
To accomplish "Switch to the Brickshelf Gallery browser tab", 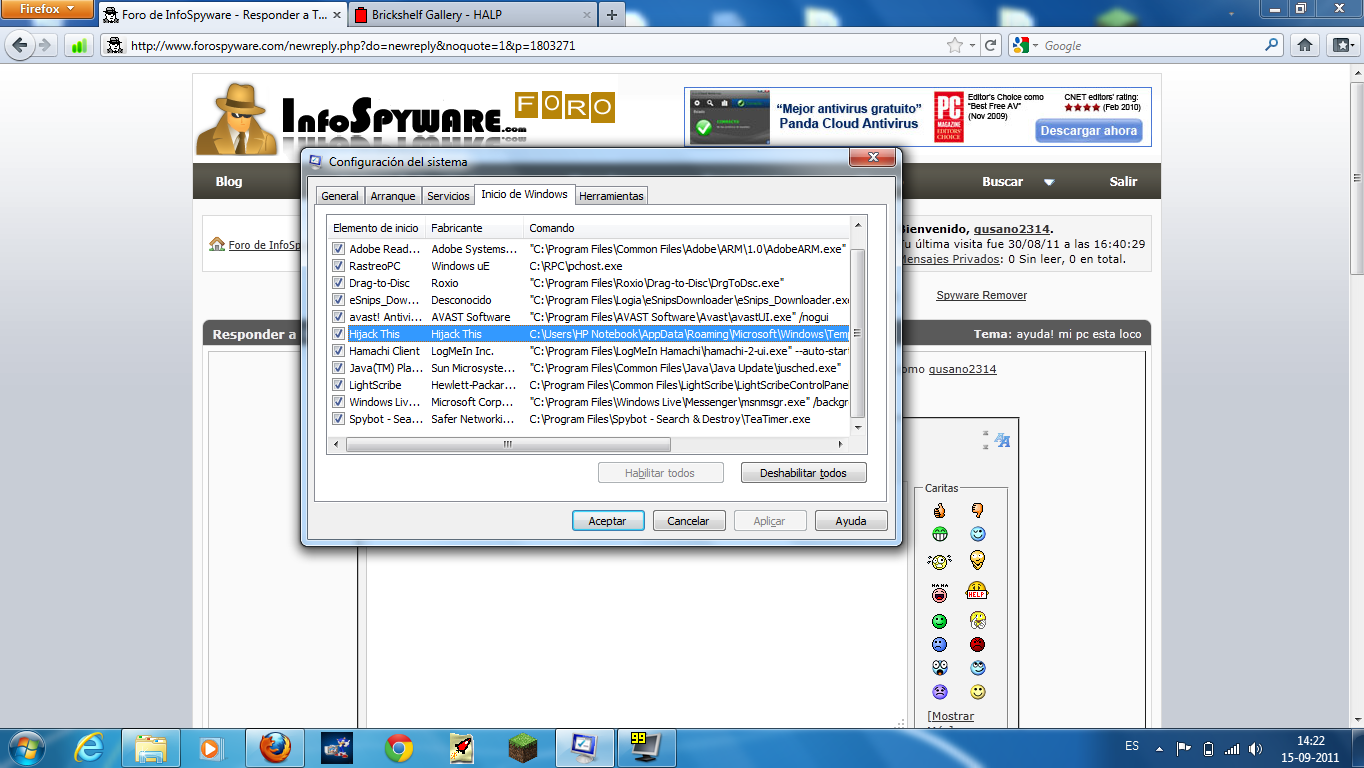I will click(473, 15).
